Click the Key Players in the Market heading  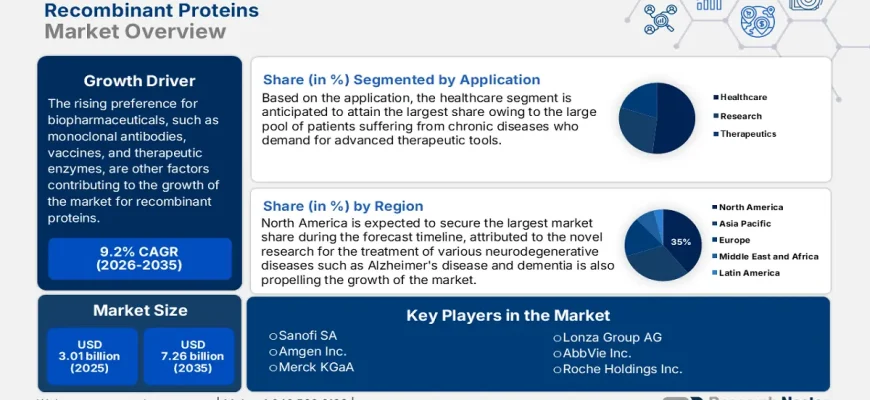click(508, 315)
